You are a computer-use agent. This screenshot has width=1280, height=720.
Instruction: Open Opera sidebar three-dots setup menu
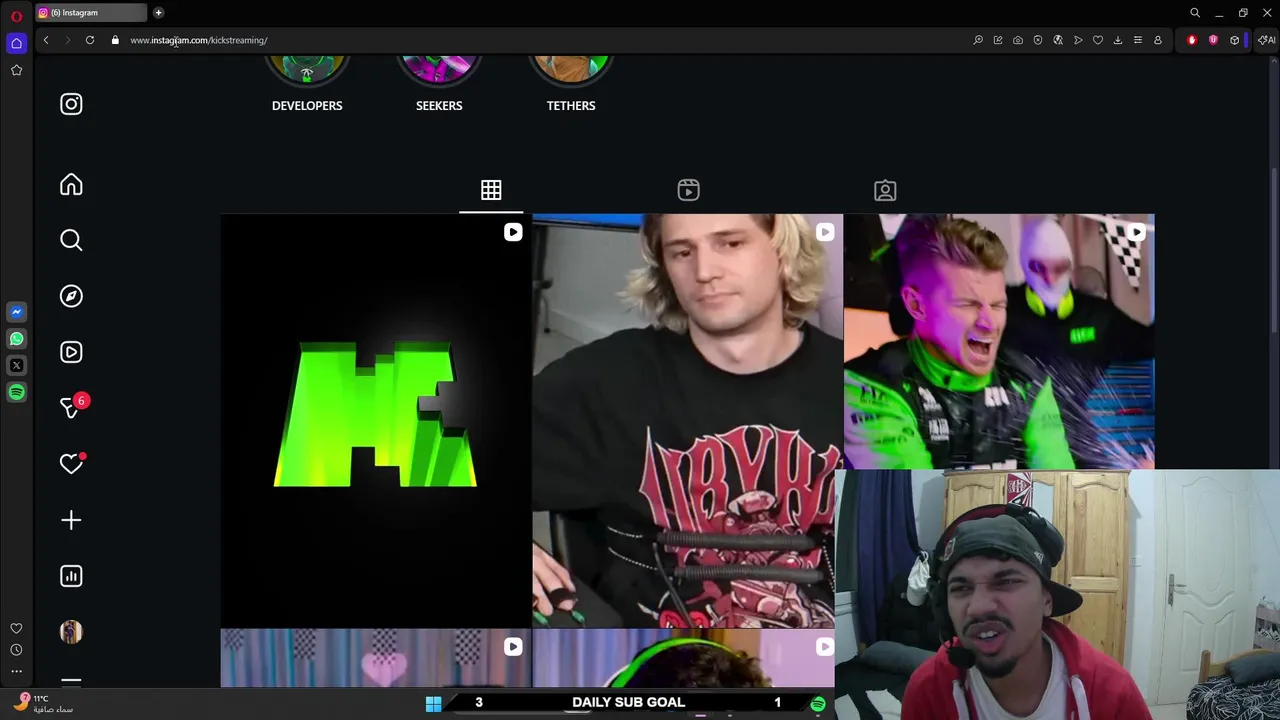16,671
